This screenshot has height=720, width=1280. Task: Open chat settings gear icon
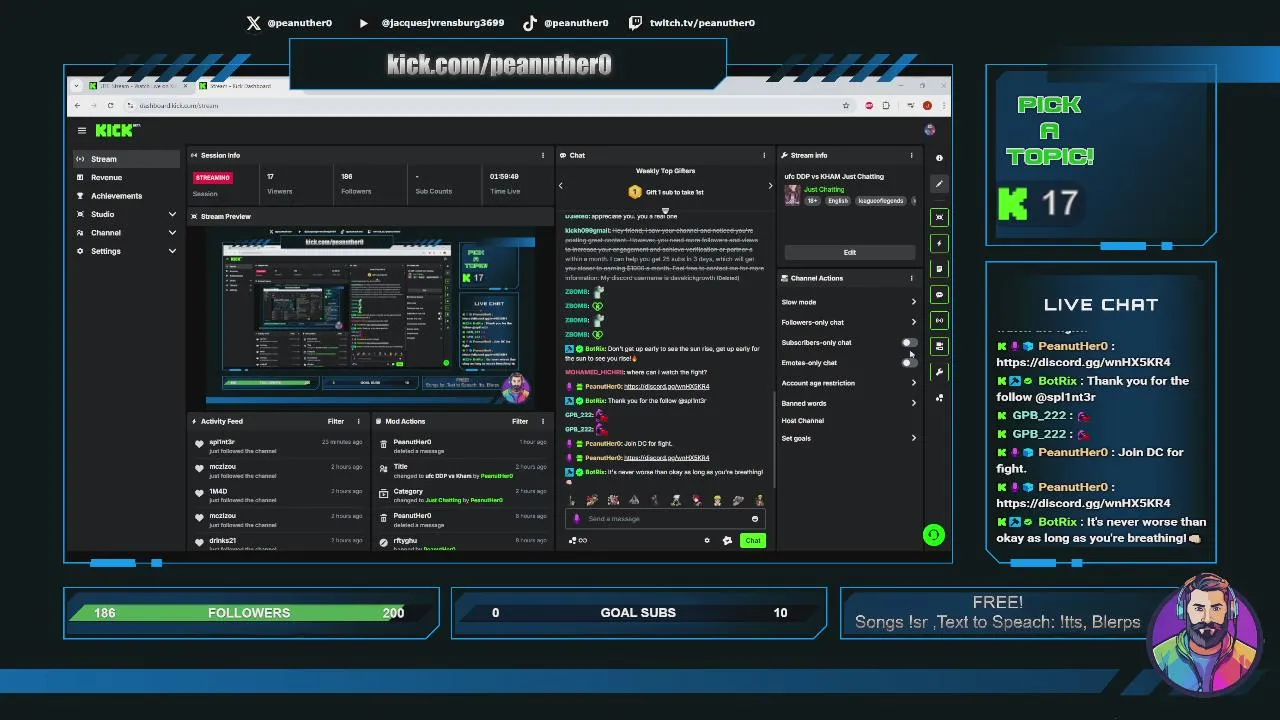[x=707, y=540]
